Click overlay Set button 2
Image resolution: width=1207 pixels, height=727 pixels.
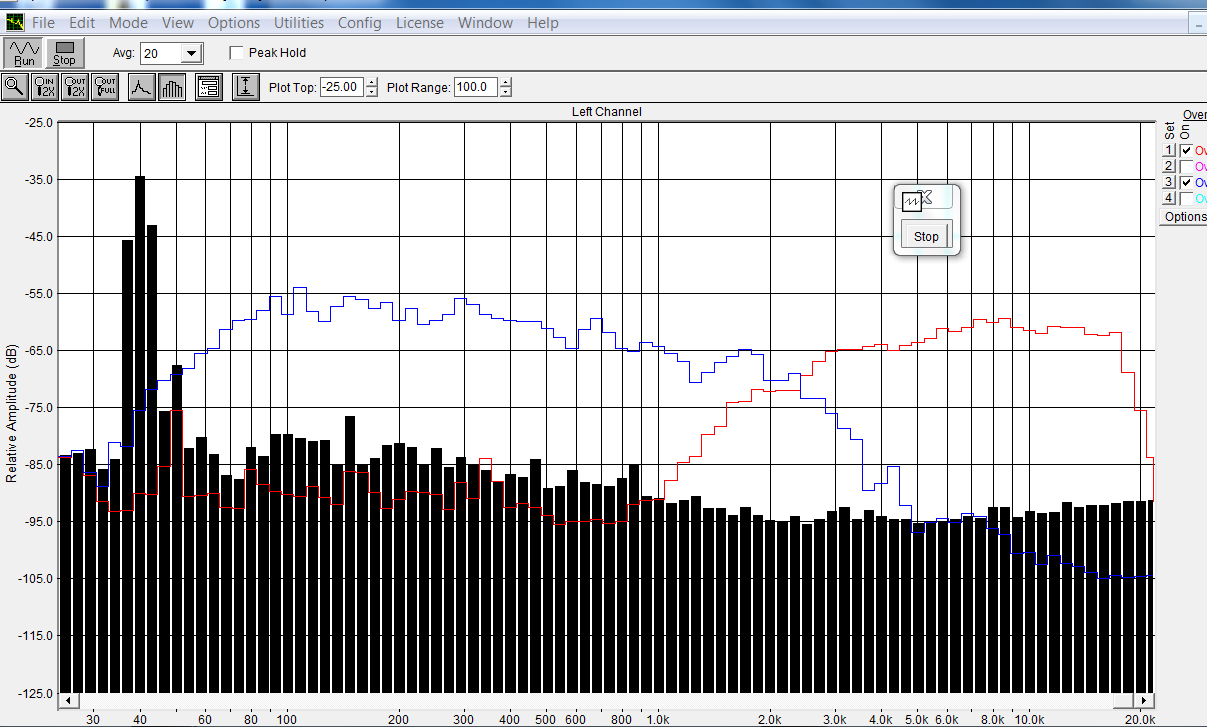click(1169, 166)
